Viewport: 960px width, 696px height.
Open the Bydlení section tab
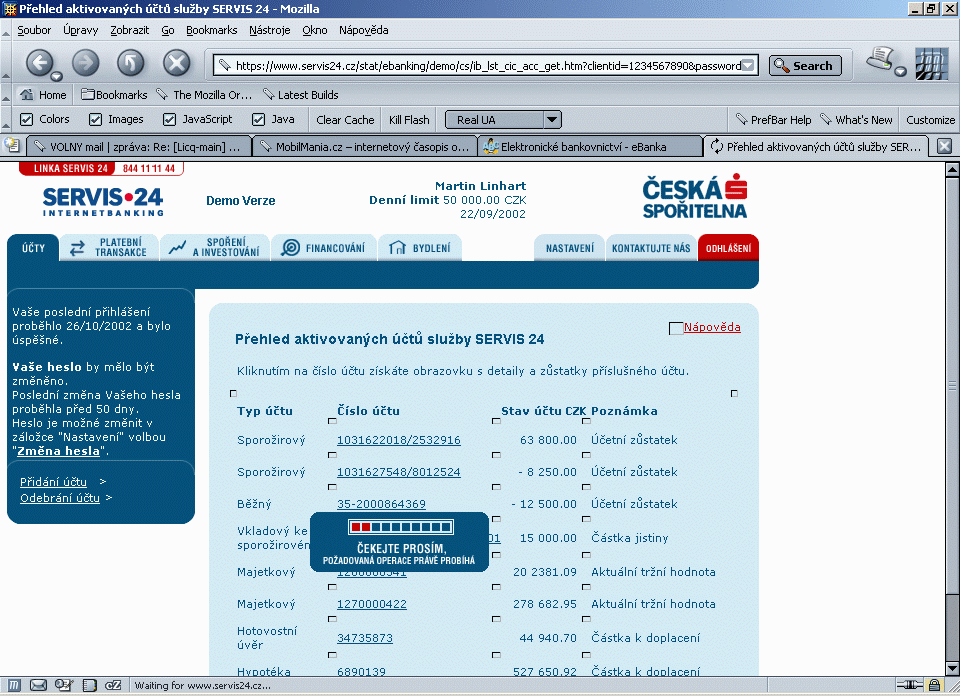419,247
